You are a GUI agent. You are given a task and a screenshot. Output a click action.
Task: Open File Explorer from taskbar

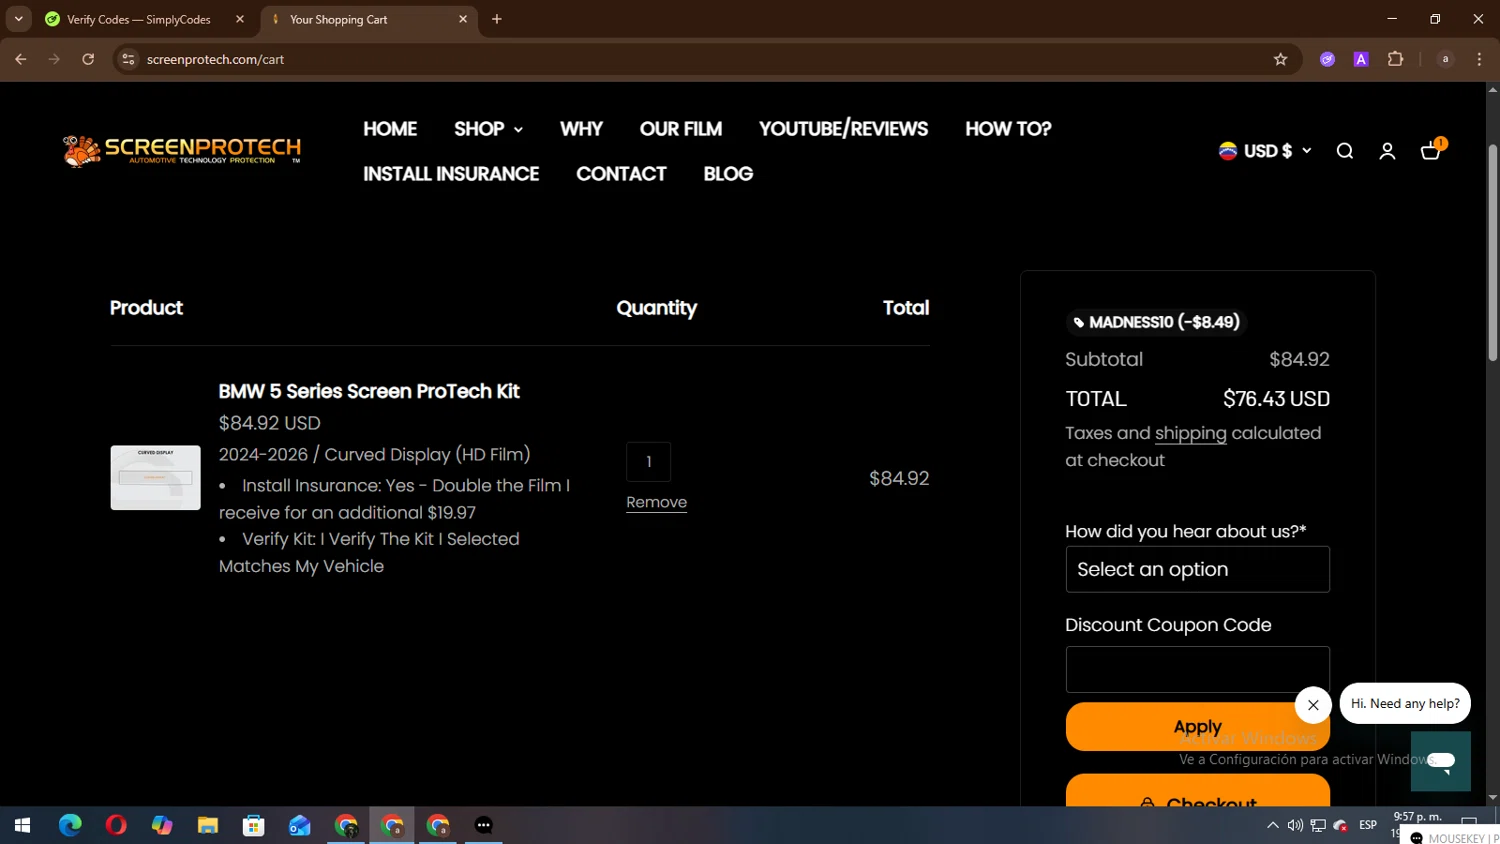[x=208, y=825]
